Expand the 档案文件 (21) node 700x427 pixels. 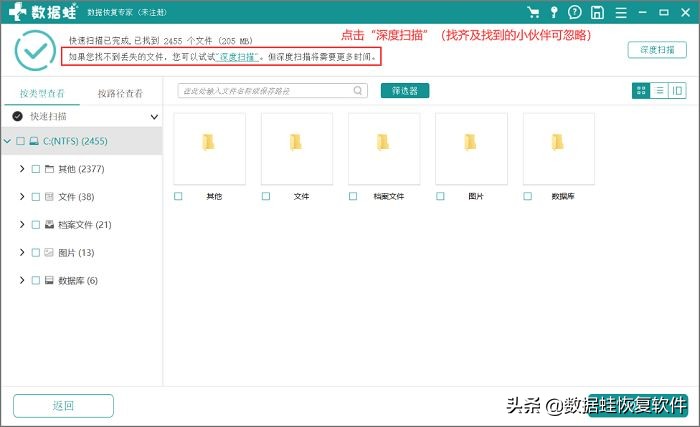click(x=22, y=224)
